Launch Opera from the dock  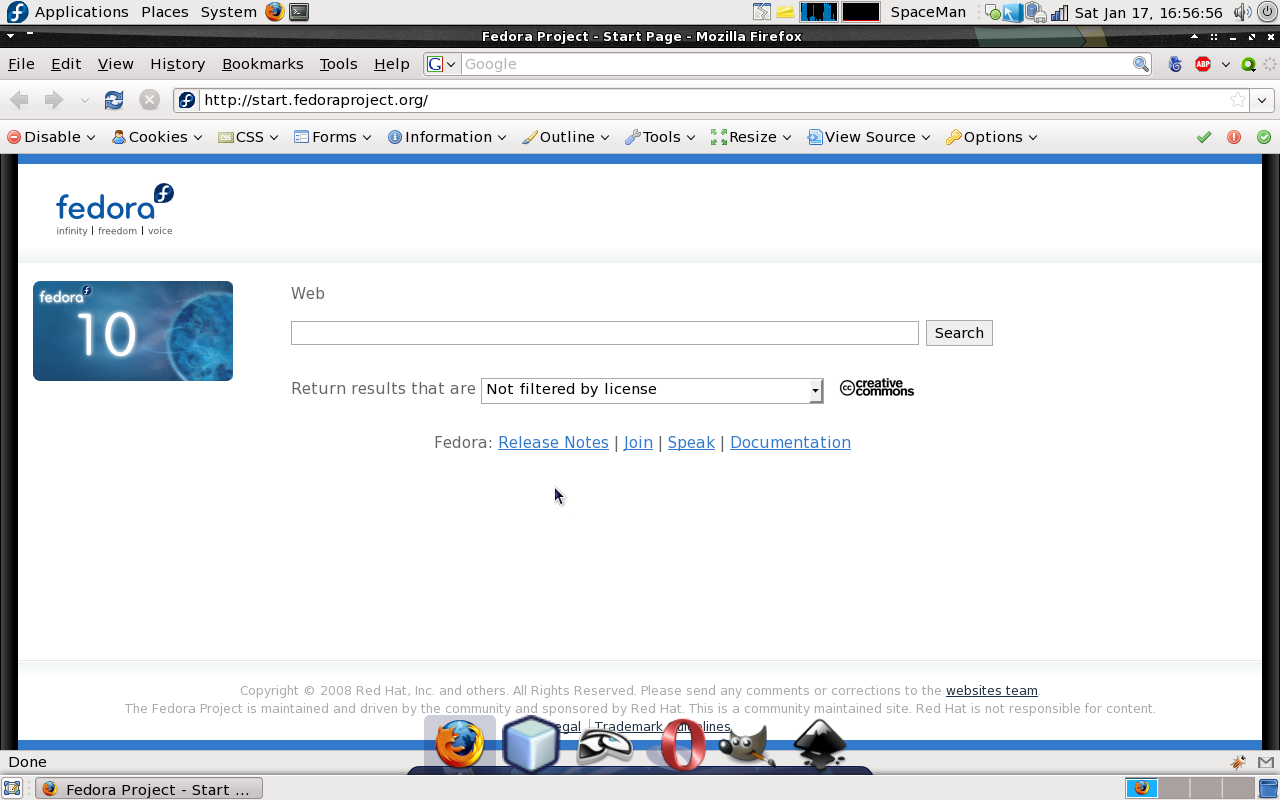682,745
